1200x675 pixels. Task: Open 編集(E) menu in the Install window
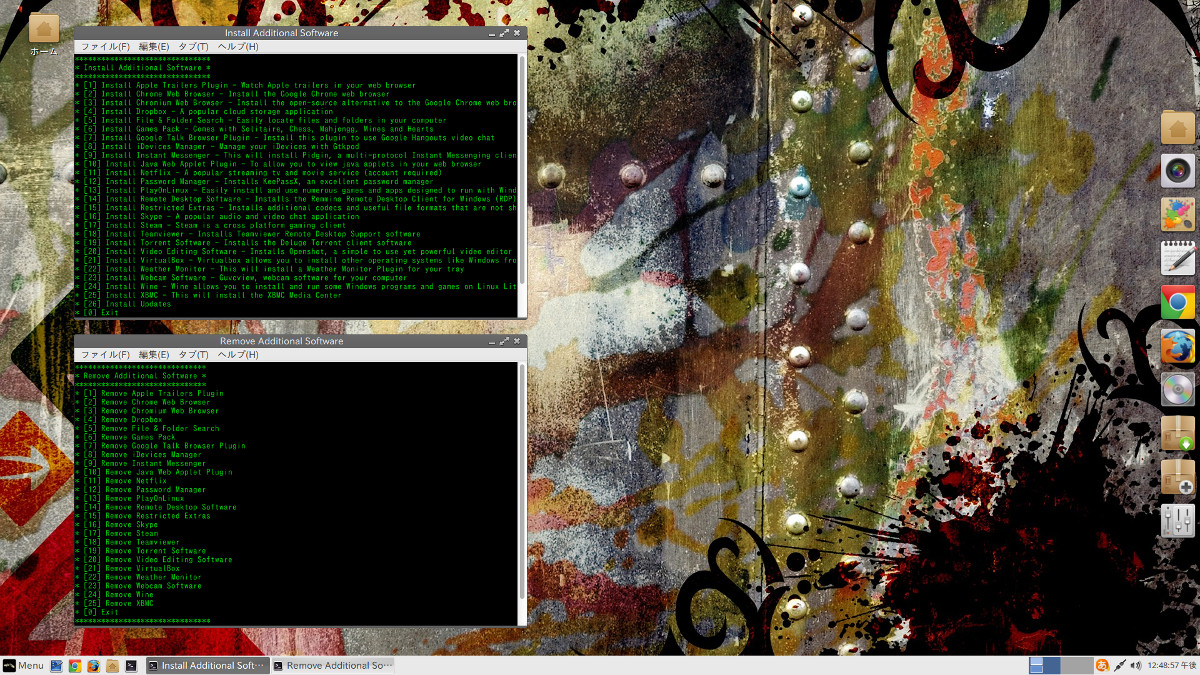click(x=154, y=47)
